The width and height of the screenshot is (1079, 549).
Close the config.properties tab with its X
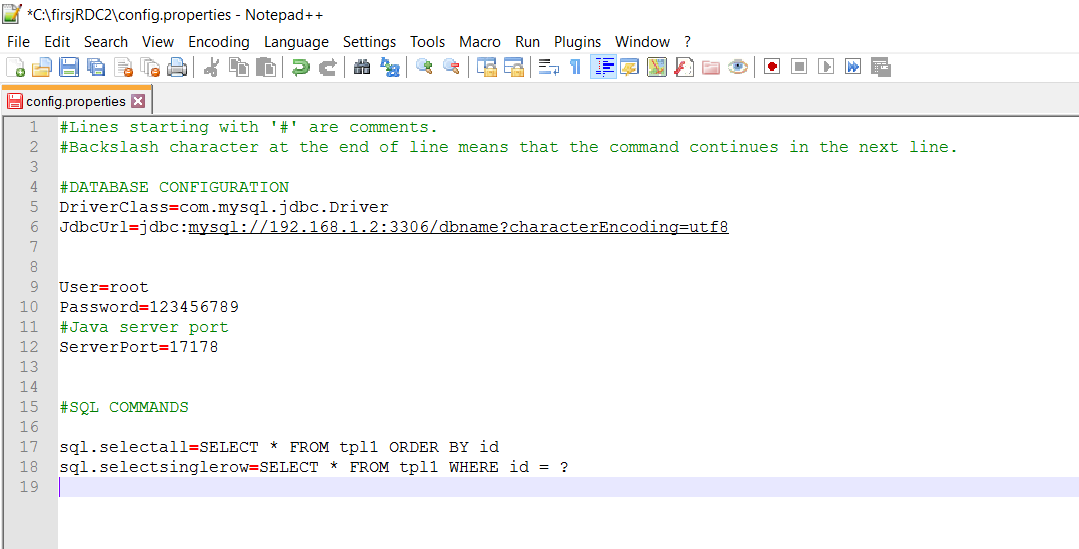[x=138, y=101]
